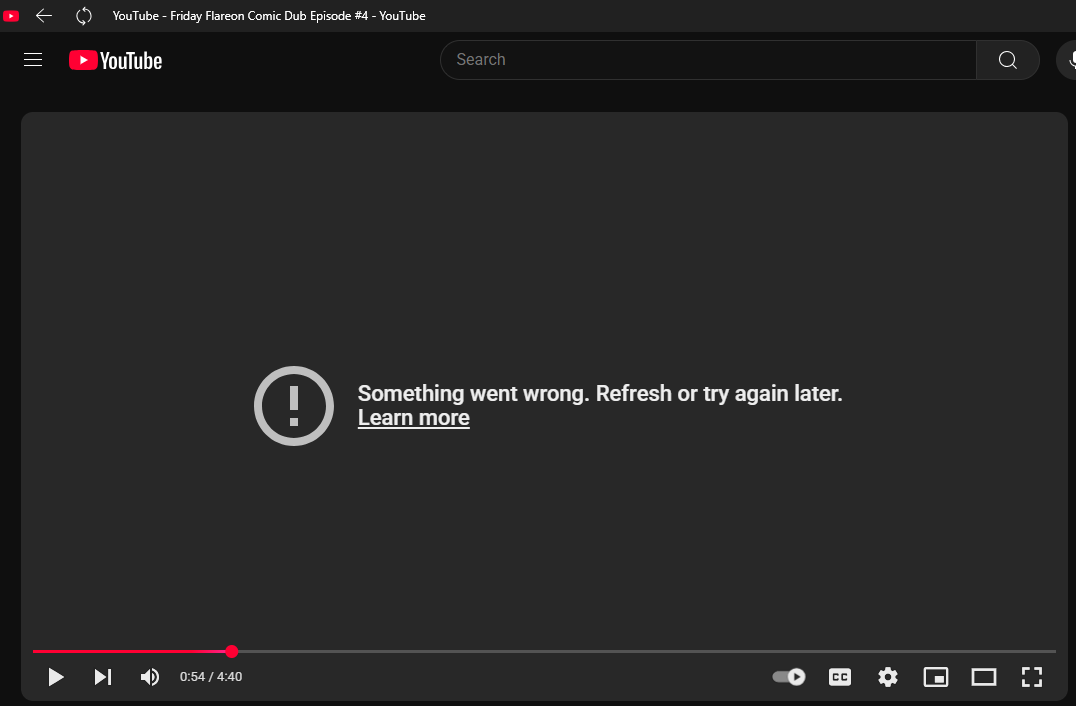Enter fullscreen mode
Image resolution: width=1076 pixels, height=706 pixels.
(1031, 677)
